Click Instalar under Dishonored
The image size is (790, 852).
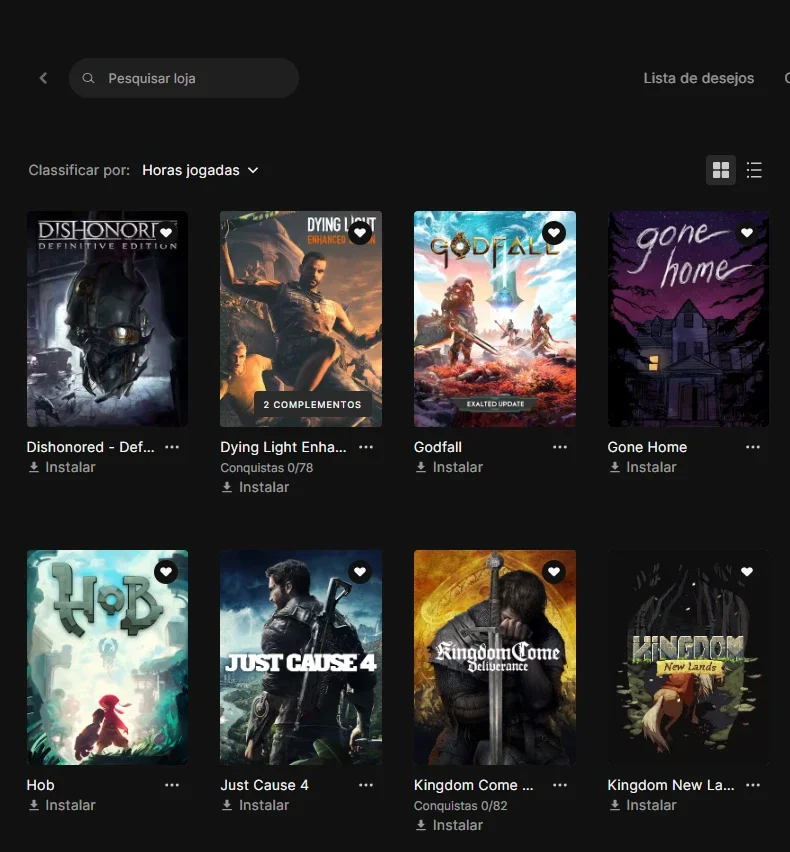[62, 467]
